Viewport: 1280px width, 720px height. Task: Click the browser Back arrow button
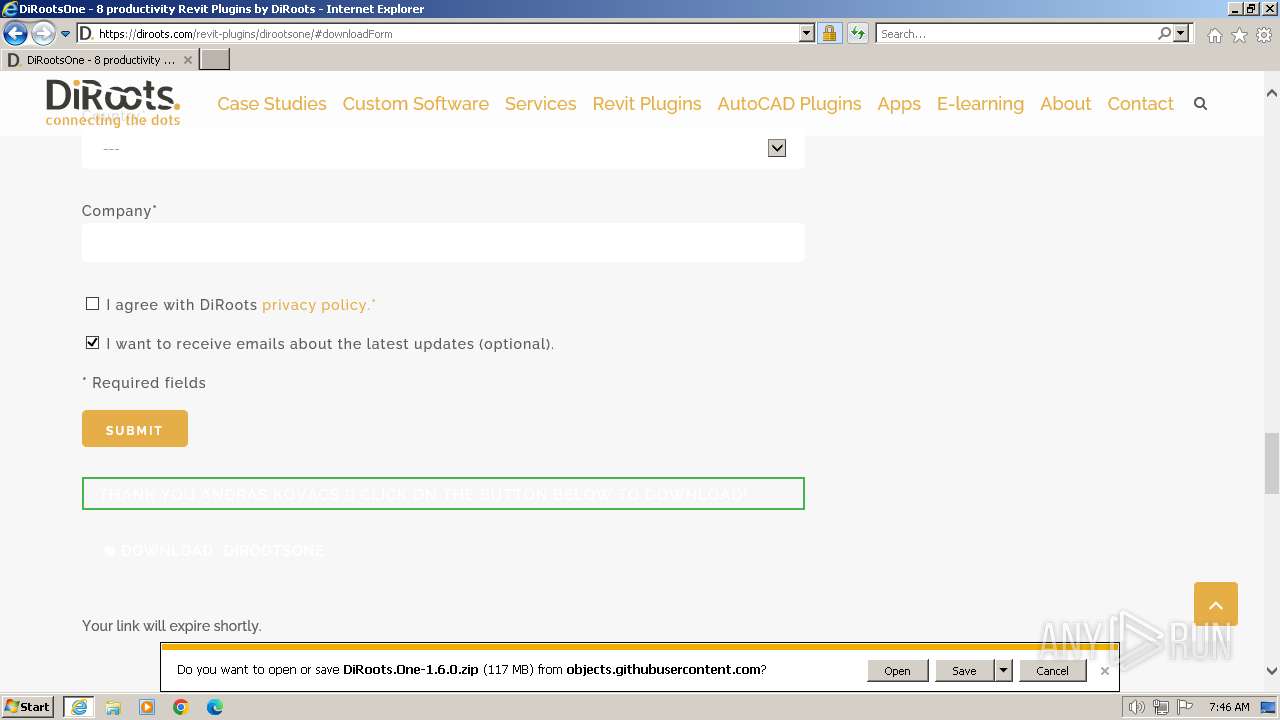pos(16,34)
